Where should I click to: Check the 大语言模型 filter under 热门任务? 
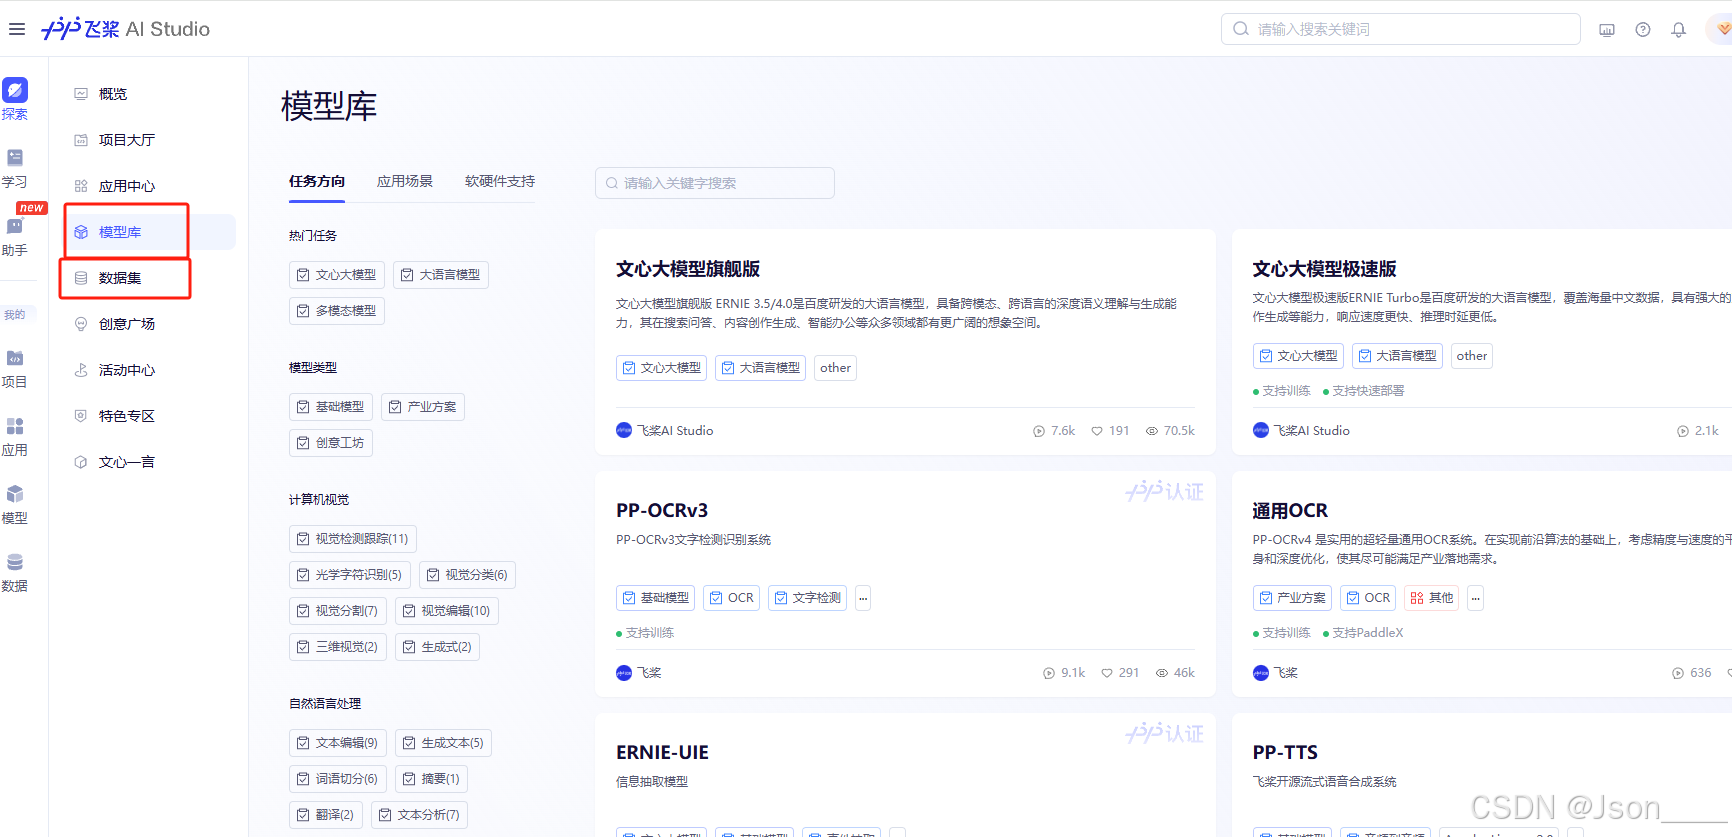(x=441, y=275)
